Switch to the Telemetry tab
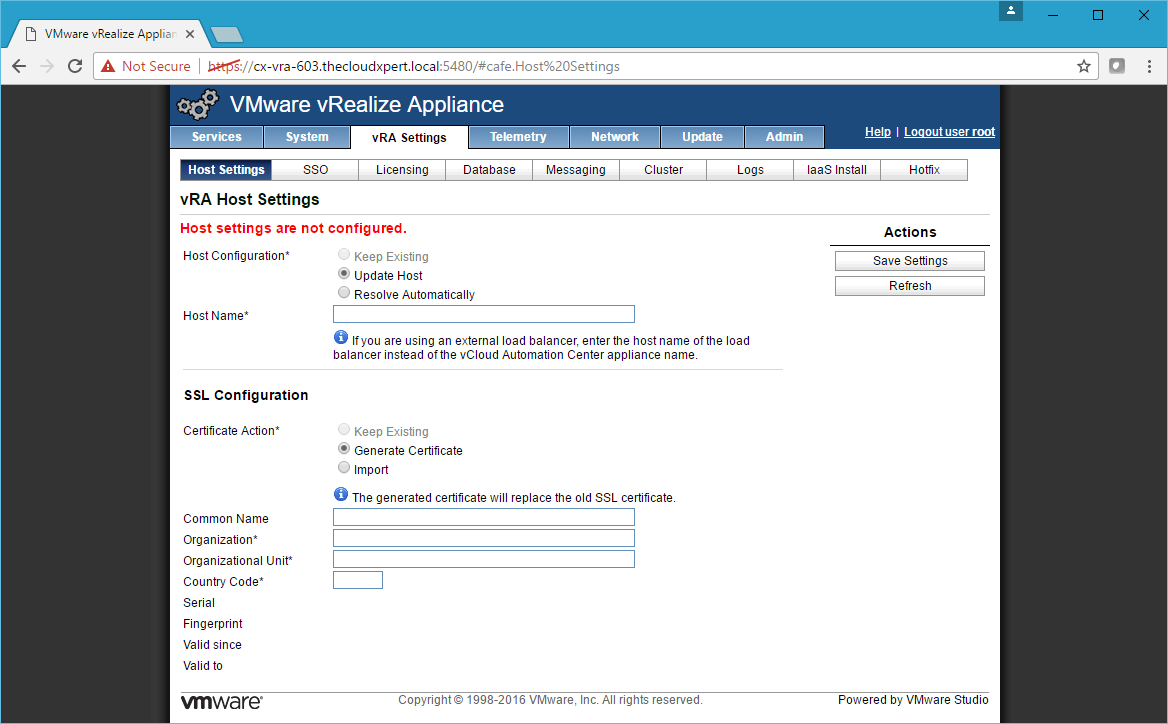 (518, 137)
